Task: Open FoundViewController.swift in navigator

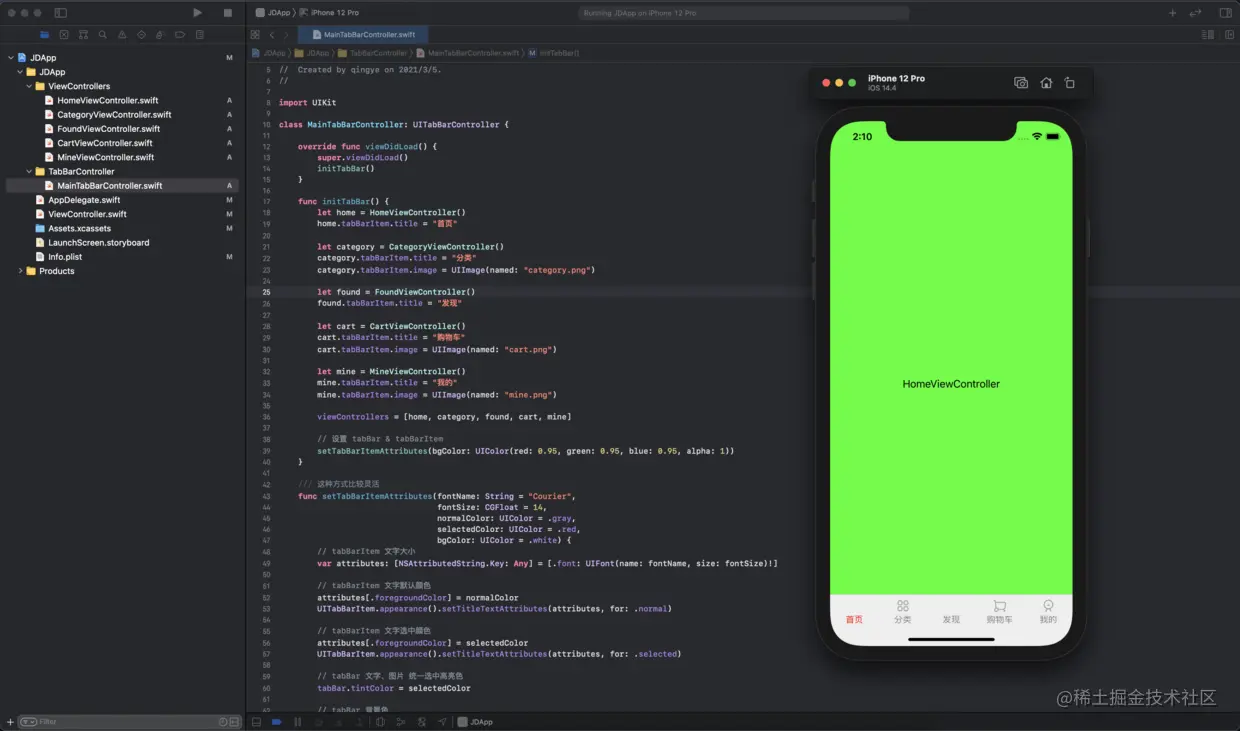Action: click(x=108, y=129)
